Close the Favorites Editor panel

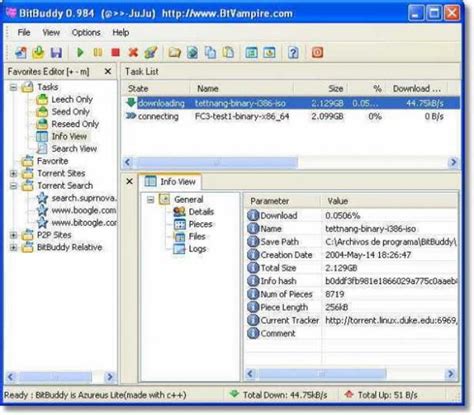pos(108,71)
